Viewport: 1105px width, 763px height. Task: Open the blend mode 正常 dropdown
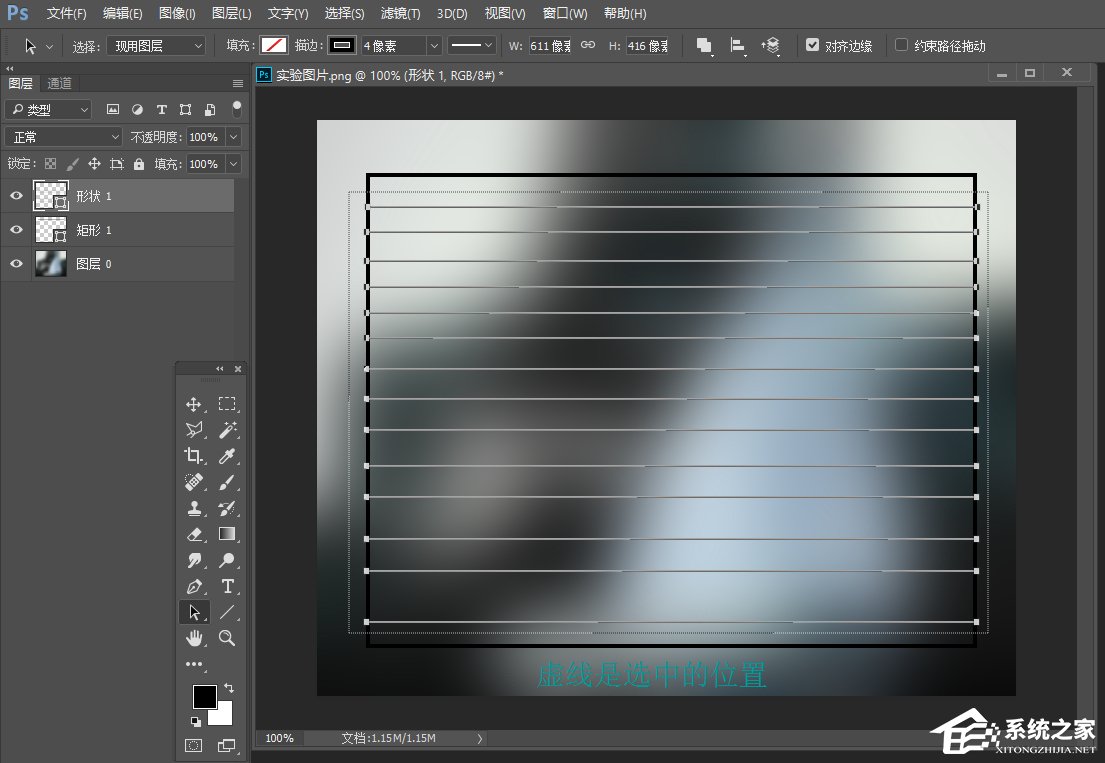point(64,137)
